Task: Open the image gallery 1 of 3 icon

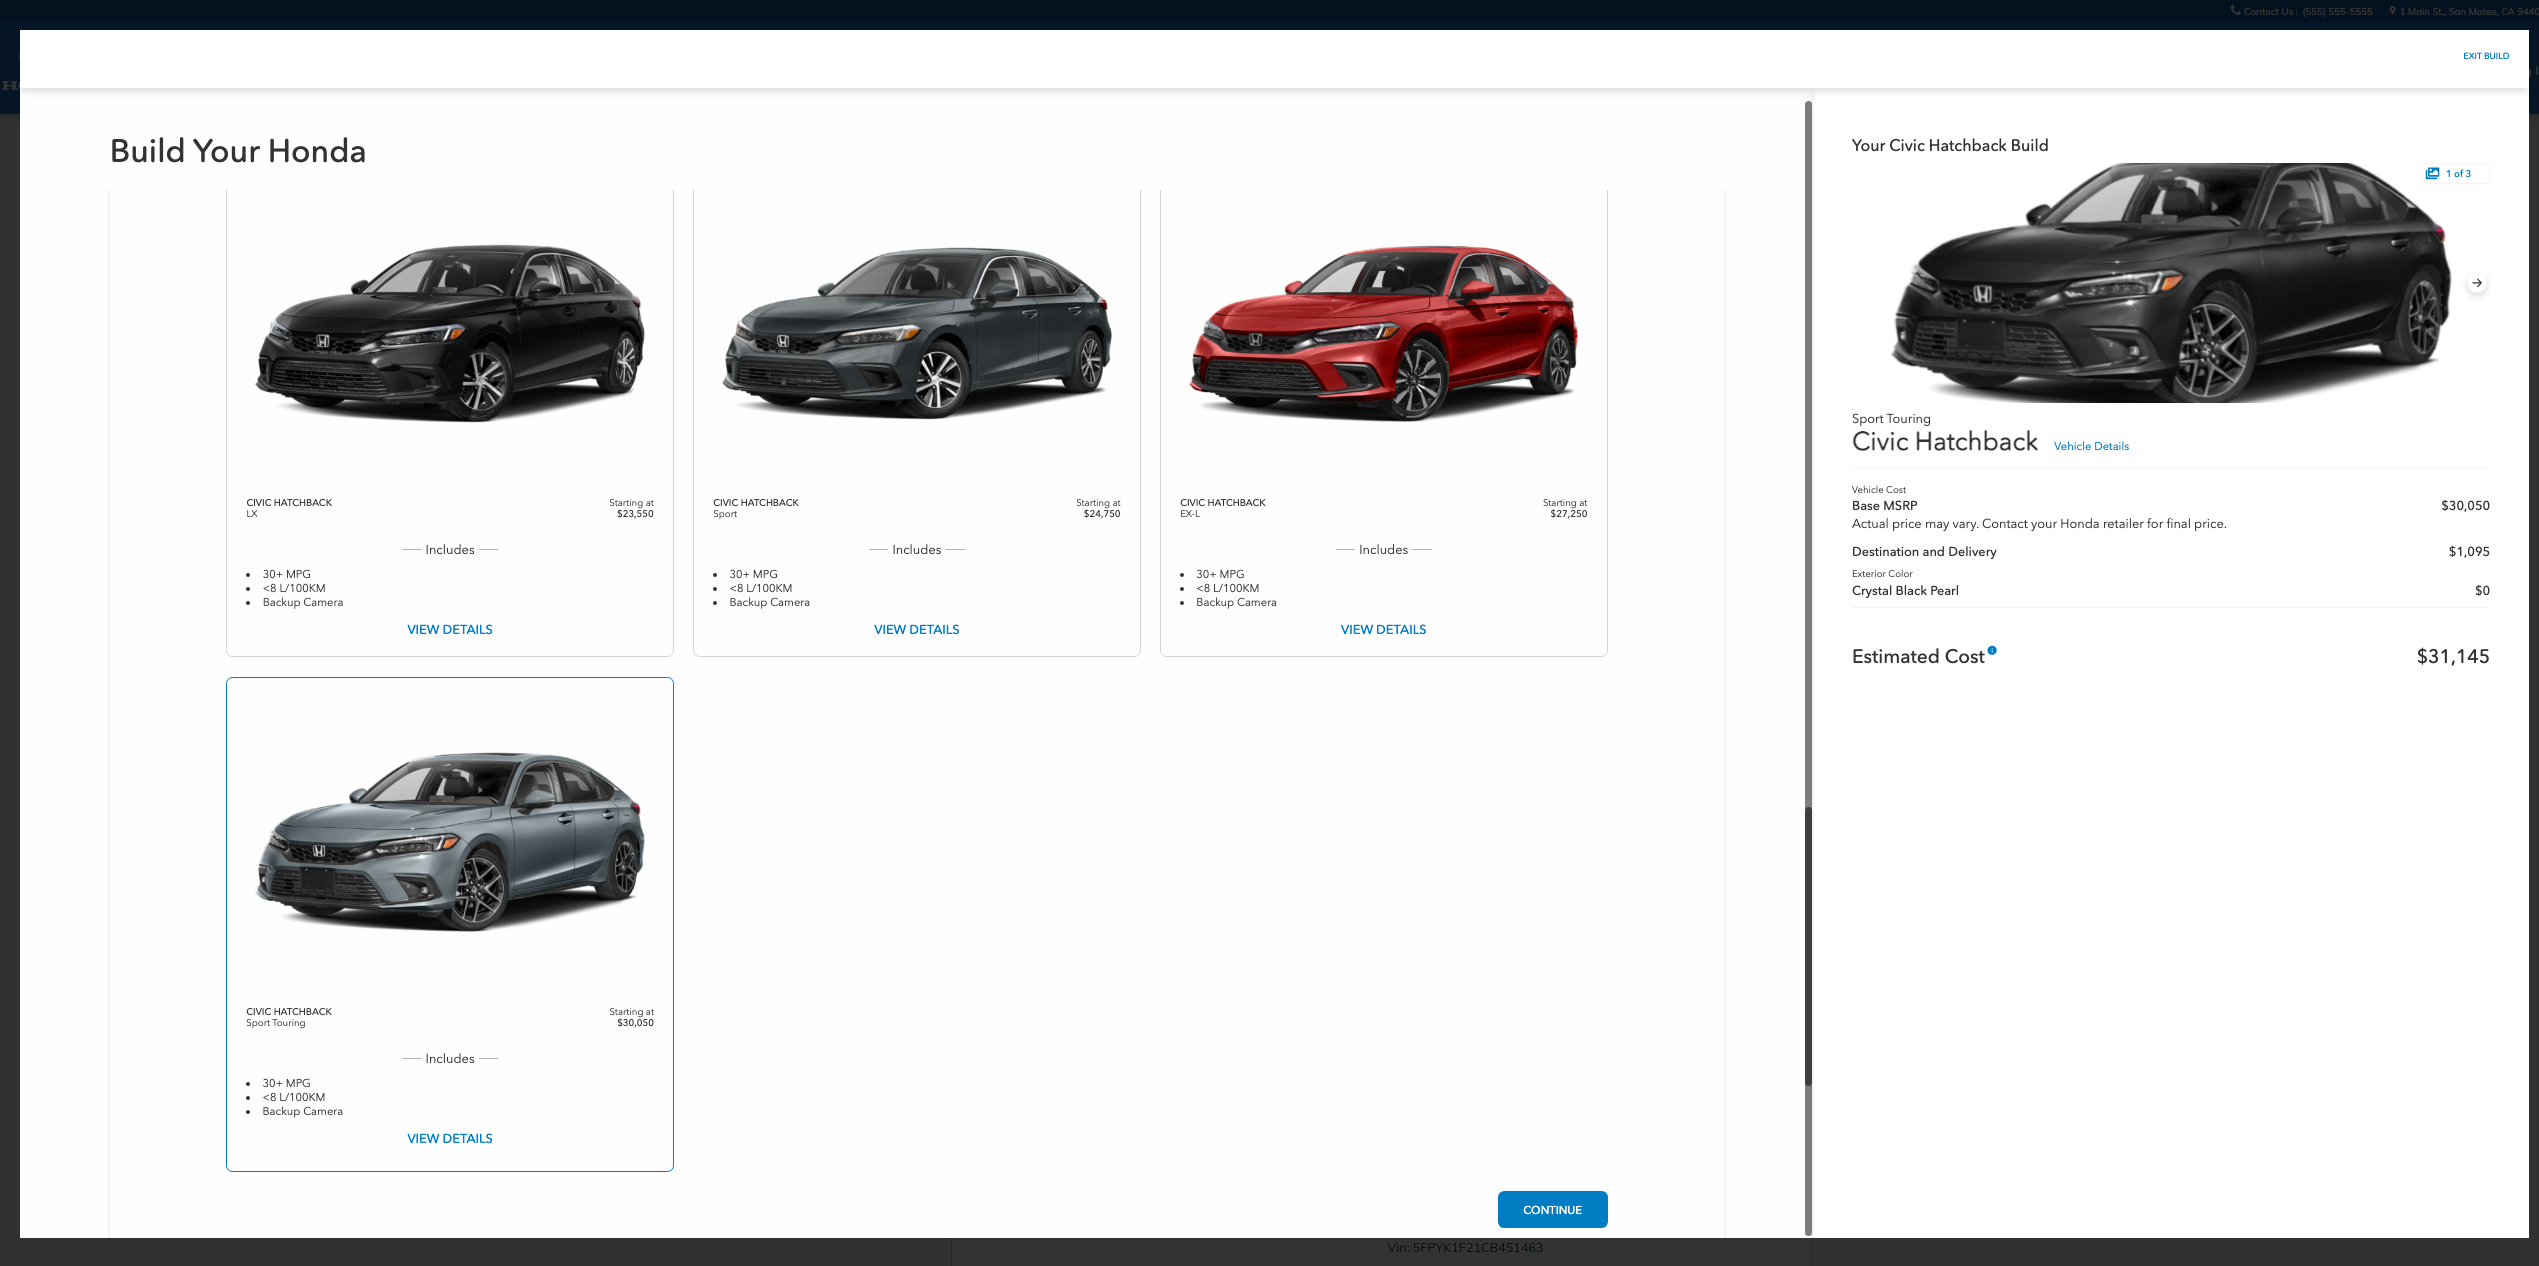Action: (x=2433, y=174)
